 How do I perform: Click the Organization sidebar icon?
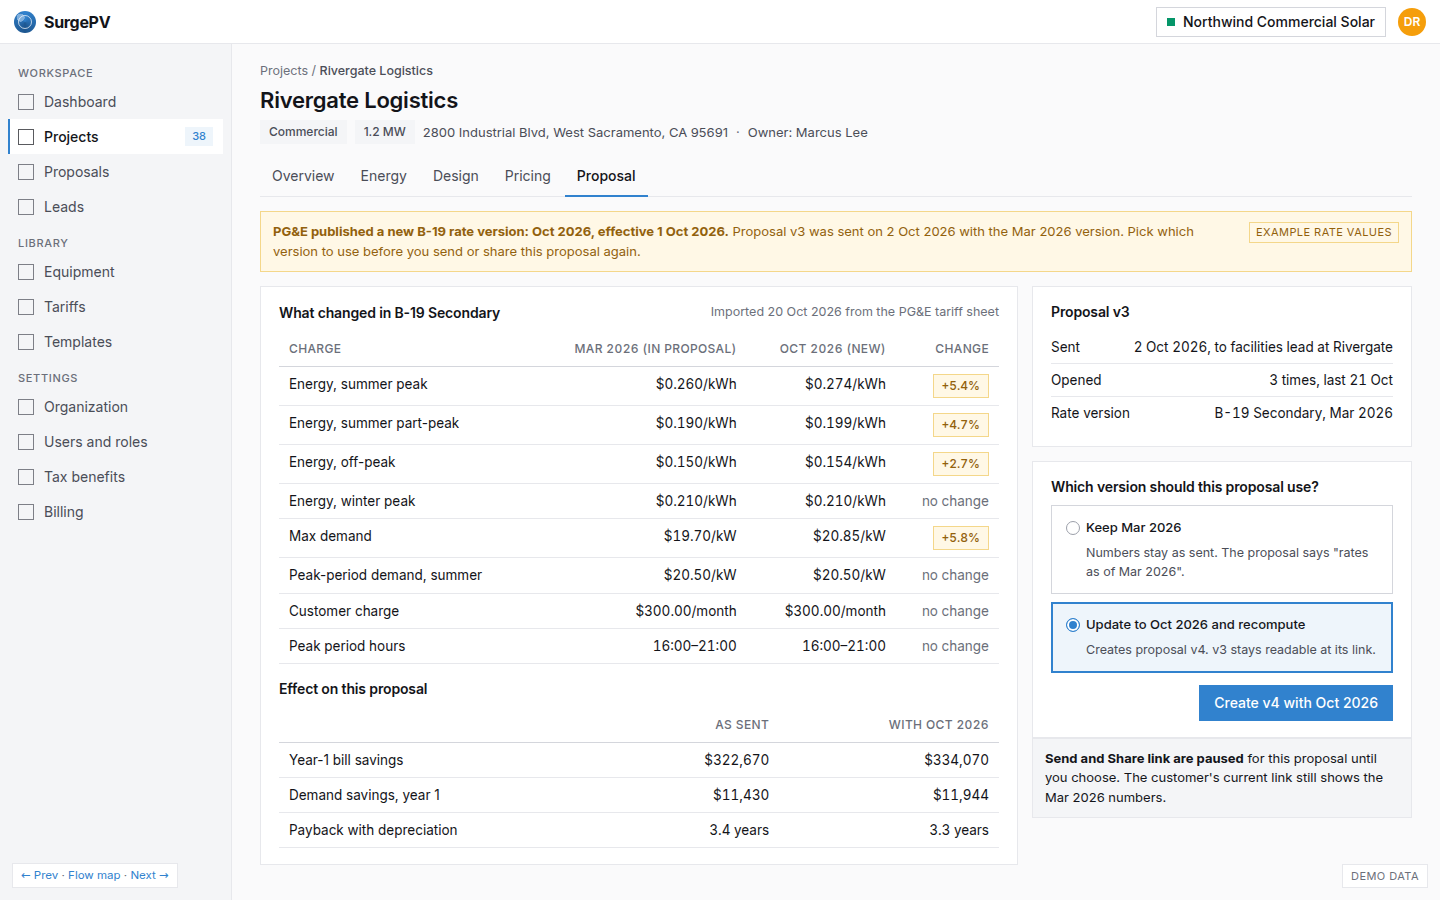click(26, 407)
